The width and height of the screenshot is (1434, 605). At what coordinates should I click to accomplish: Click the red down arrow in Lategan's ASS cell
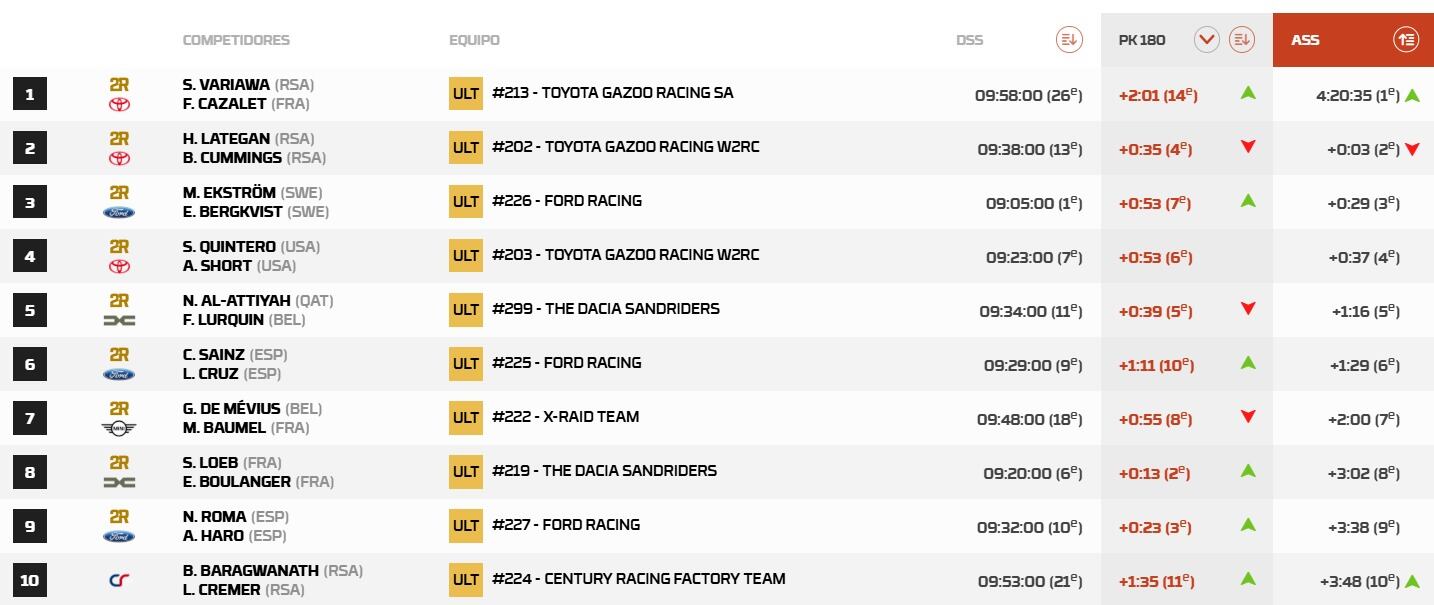[1412, 149]
